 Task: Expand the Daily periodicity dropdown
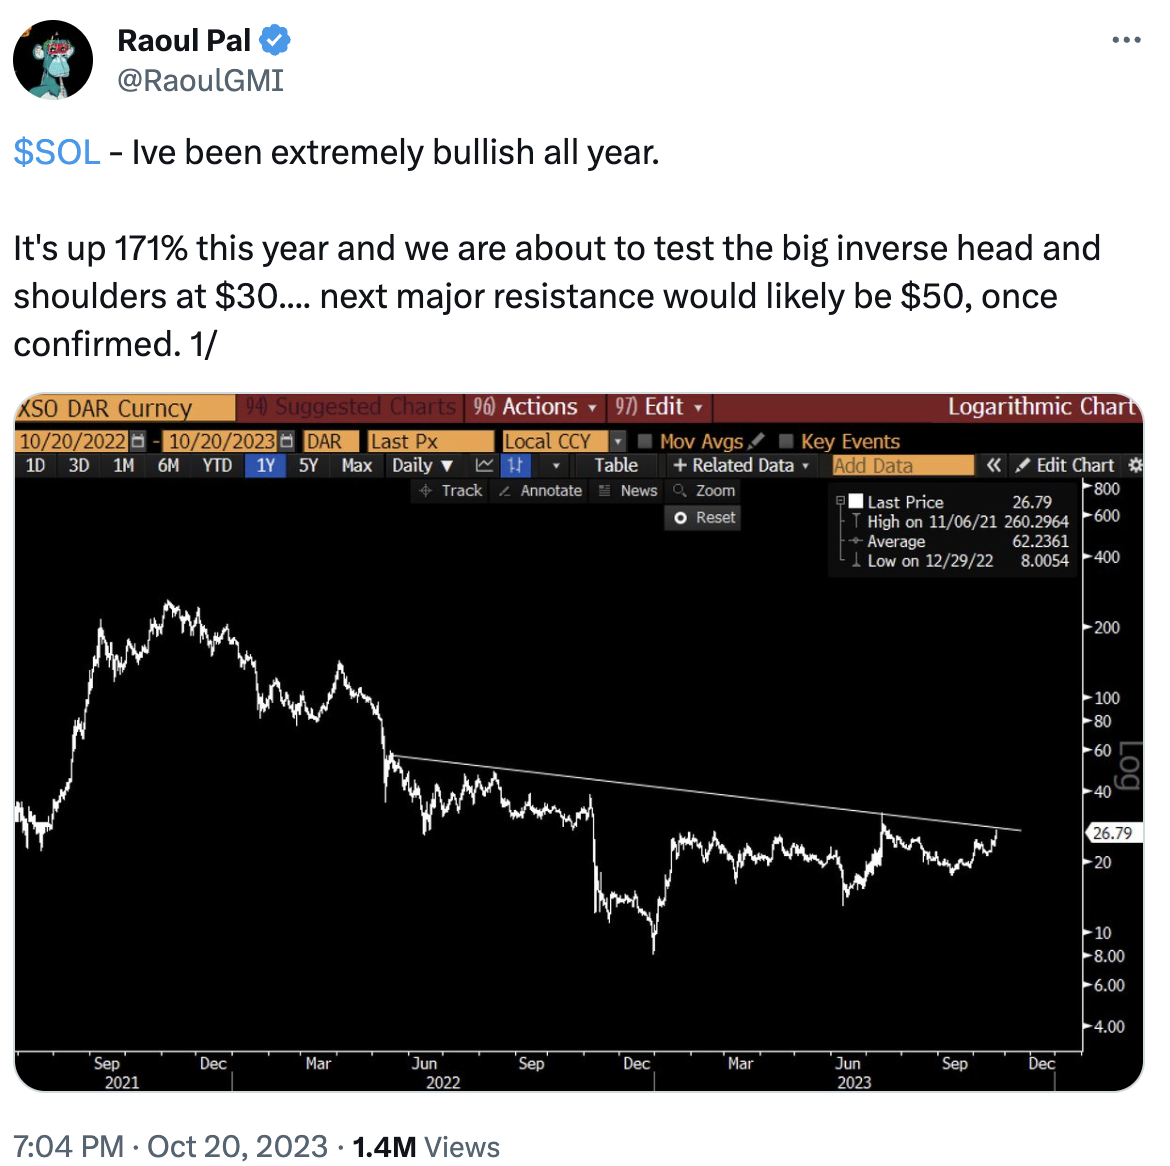point(422,465)
